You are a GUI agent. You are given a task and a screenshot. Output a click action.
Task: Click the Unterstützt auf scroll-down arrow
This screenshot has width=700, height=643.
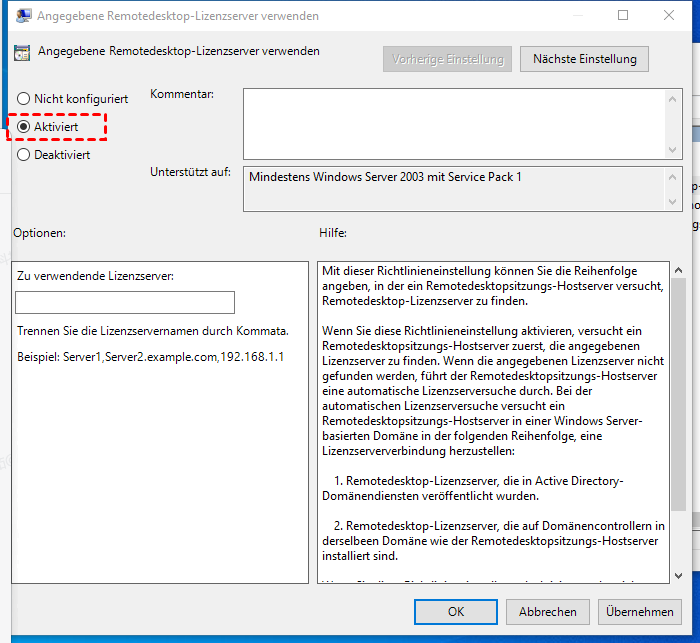673,202
